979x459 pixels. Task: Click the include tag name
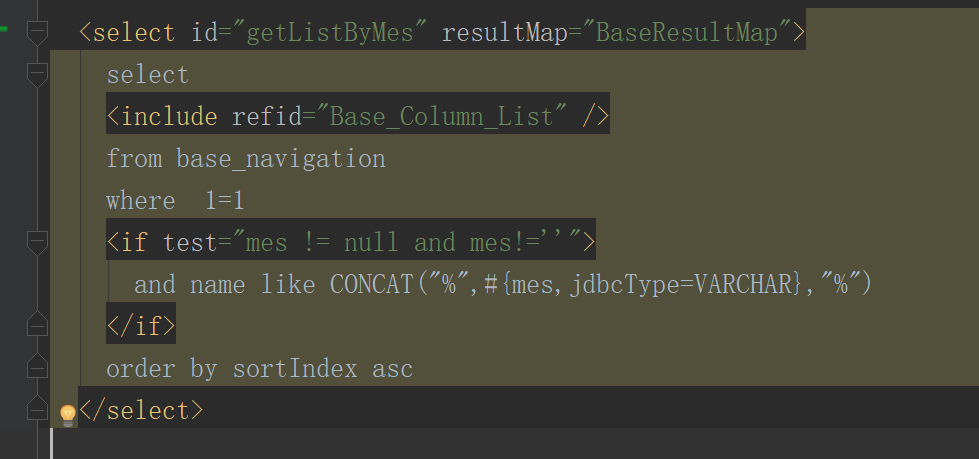point(169,117)
